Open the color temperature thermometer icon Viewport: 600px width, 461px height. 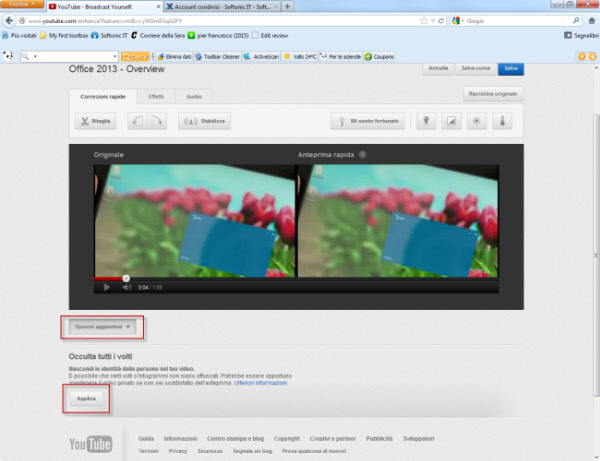pyautogui.click(x=502, y=121)
